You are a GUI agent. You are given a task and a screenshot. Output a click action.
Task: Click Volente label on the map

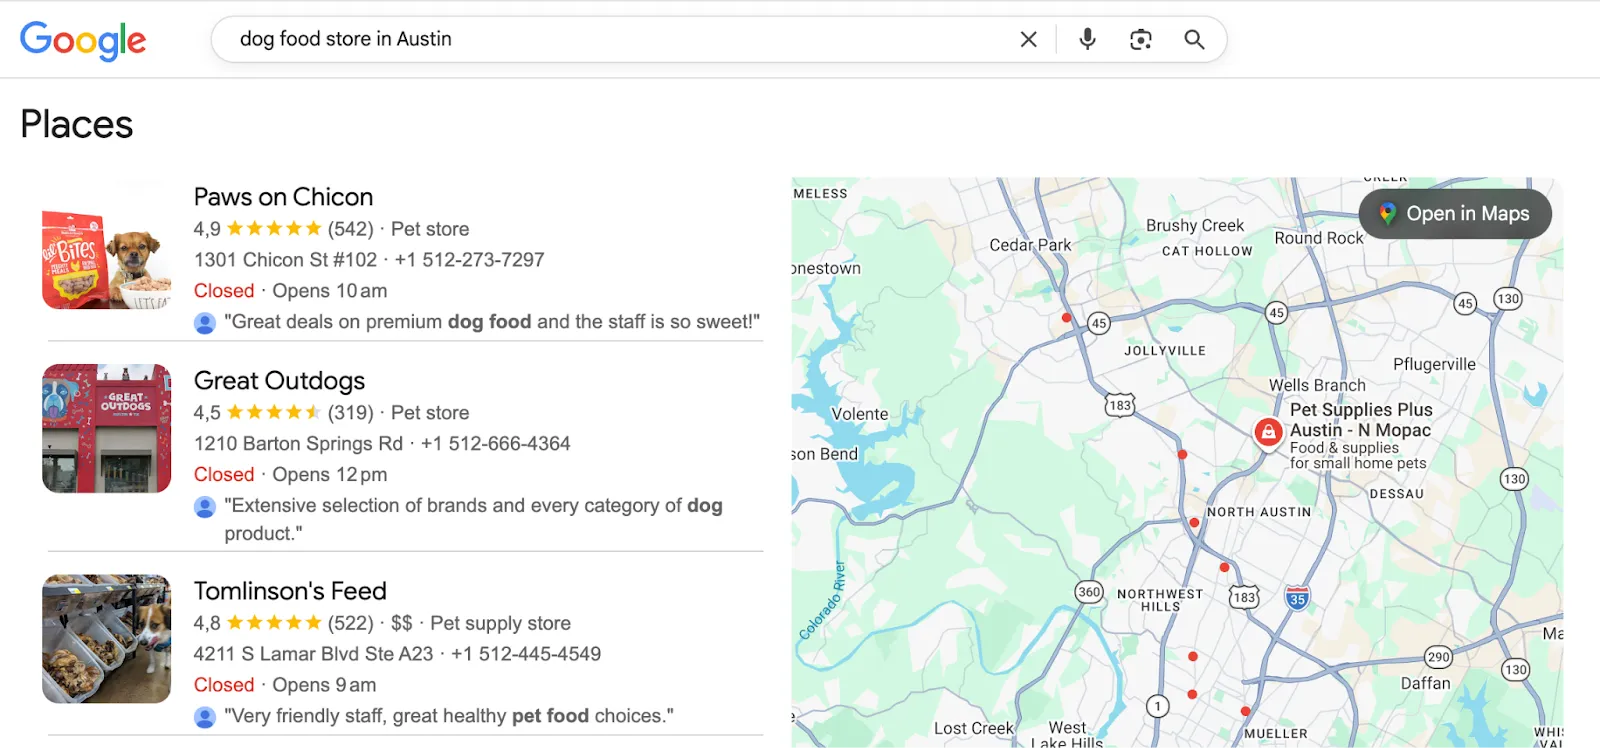pos(860,414)
